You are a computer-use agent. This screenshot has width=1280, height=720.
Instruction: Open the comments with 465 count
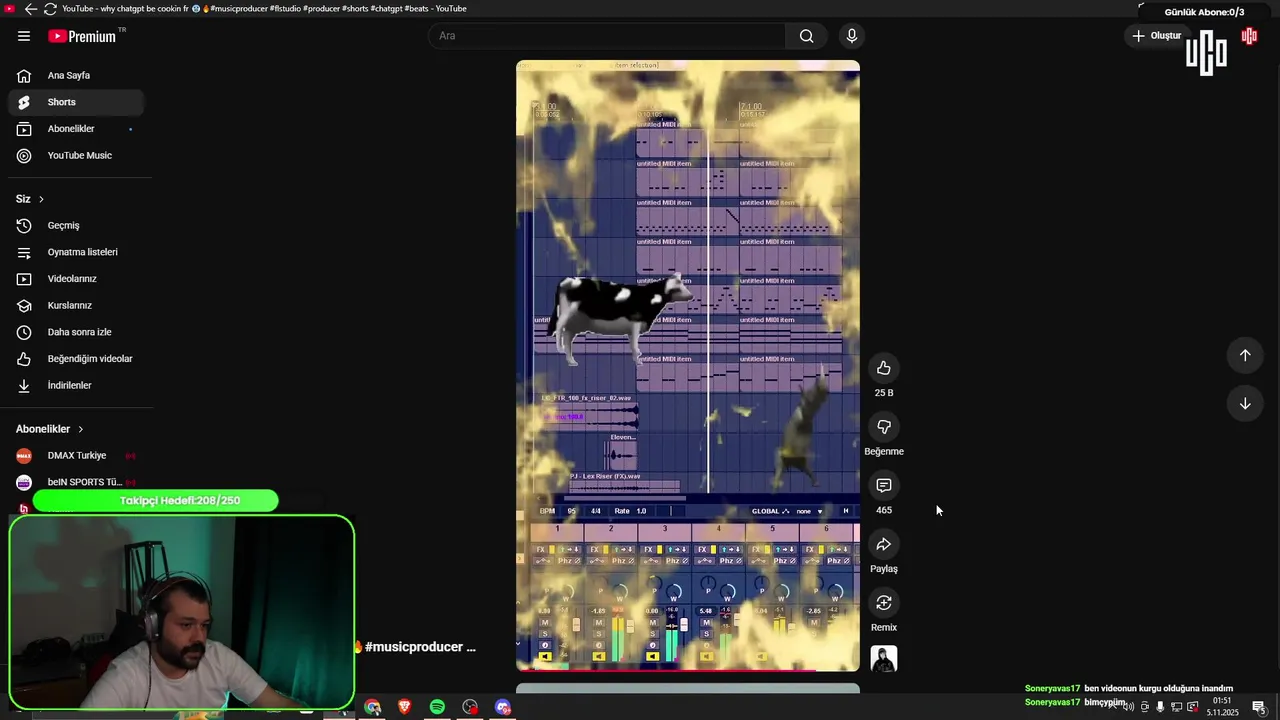point(884,485)
